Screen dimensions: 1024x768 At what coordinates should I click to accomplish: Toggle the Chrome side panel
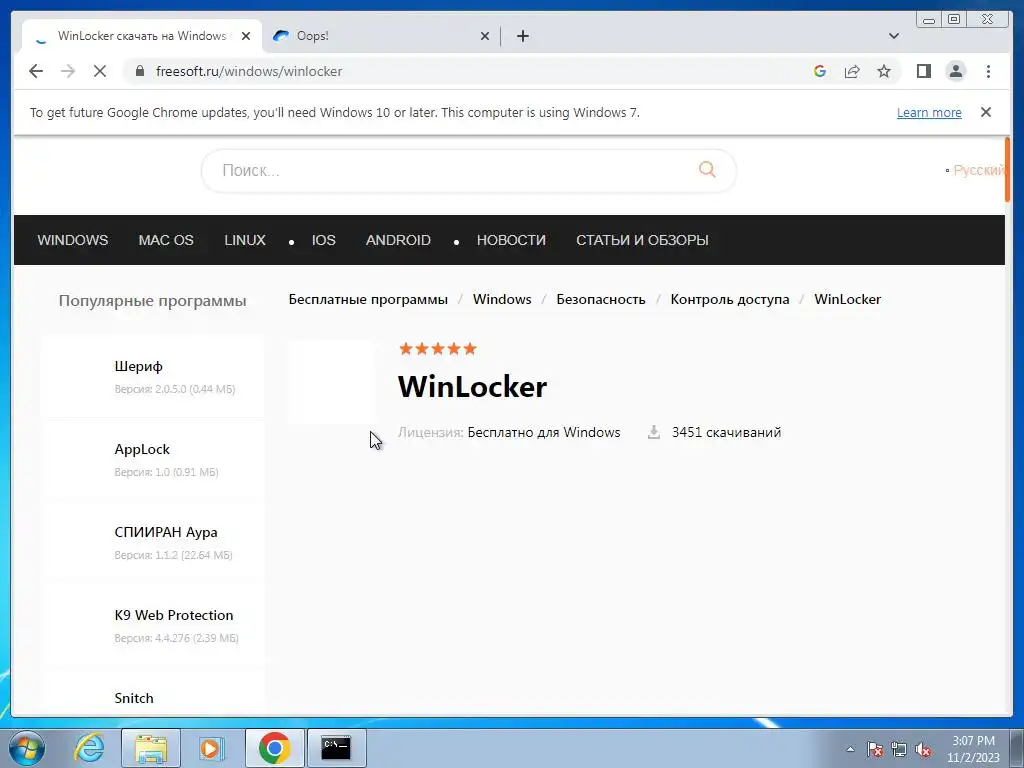click(x=923, y=71)
